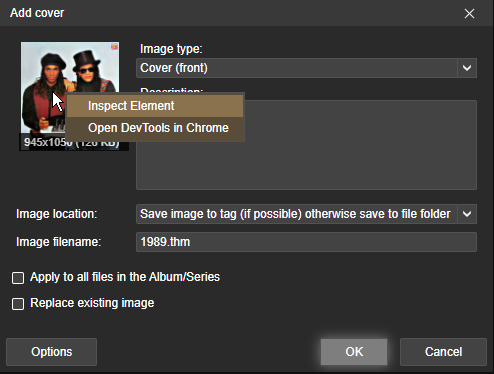
Task: Expand the Image location dropdown arrow
Action: (467, 214)
